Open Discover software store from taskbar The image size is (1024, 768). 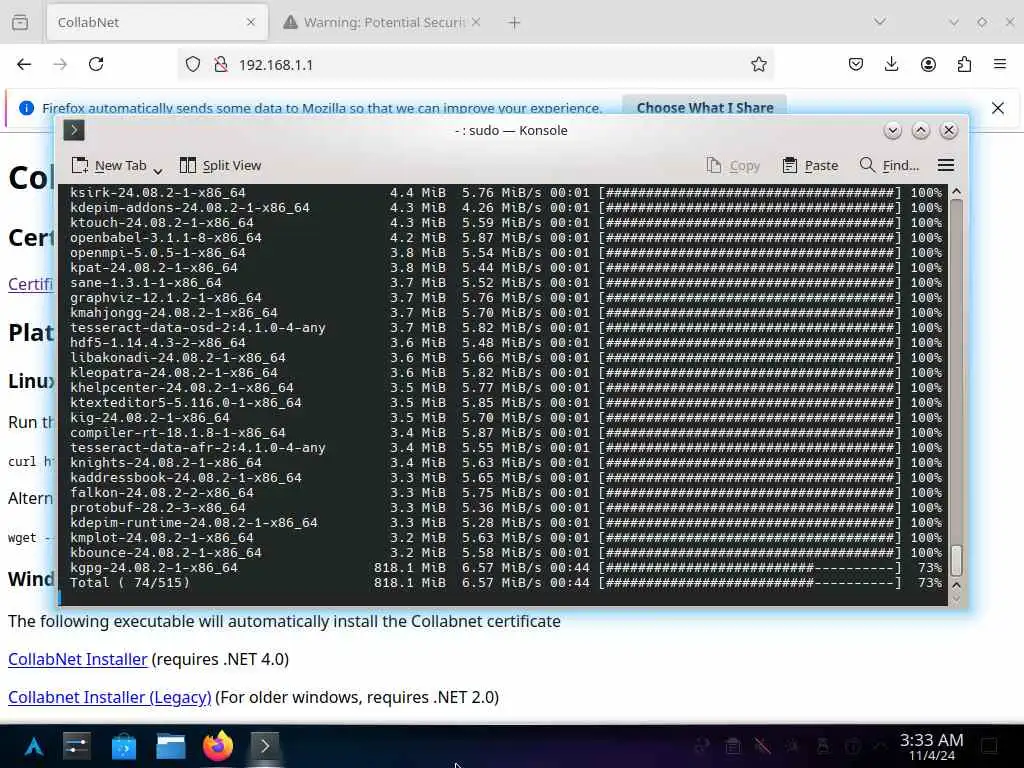[x=123, y=746]
